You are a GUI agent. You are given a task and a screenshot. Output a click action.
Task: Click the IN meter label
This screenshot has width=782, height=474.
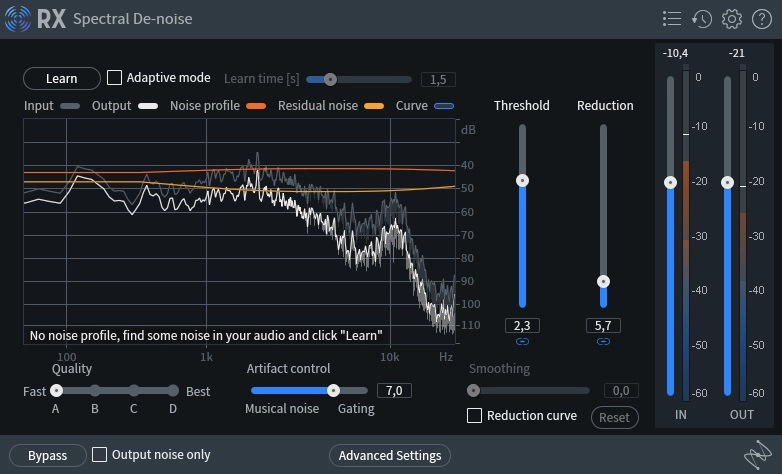[681, 415]
